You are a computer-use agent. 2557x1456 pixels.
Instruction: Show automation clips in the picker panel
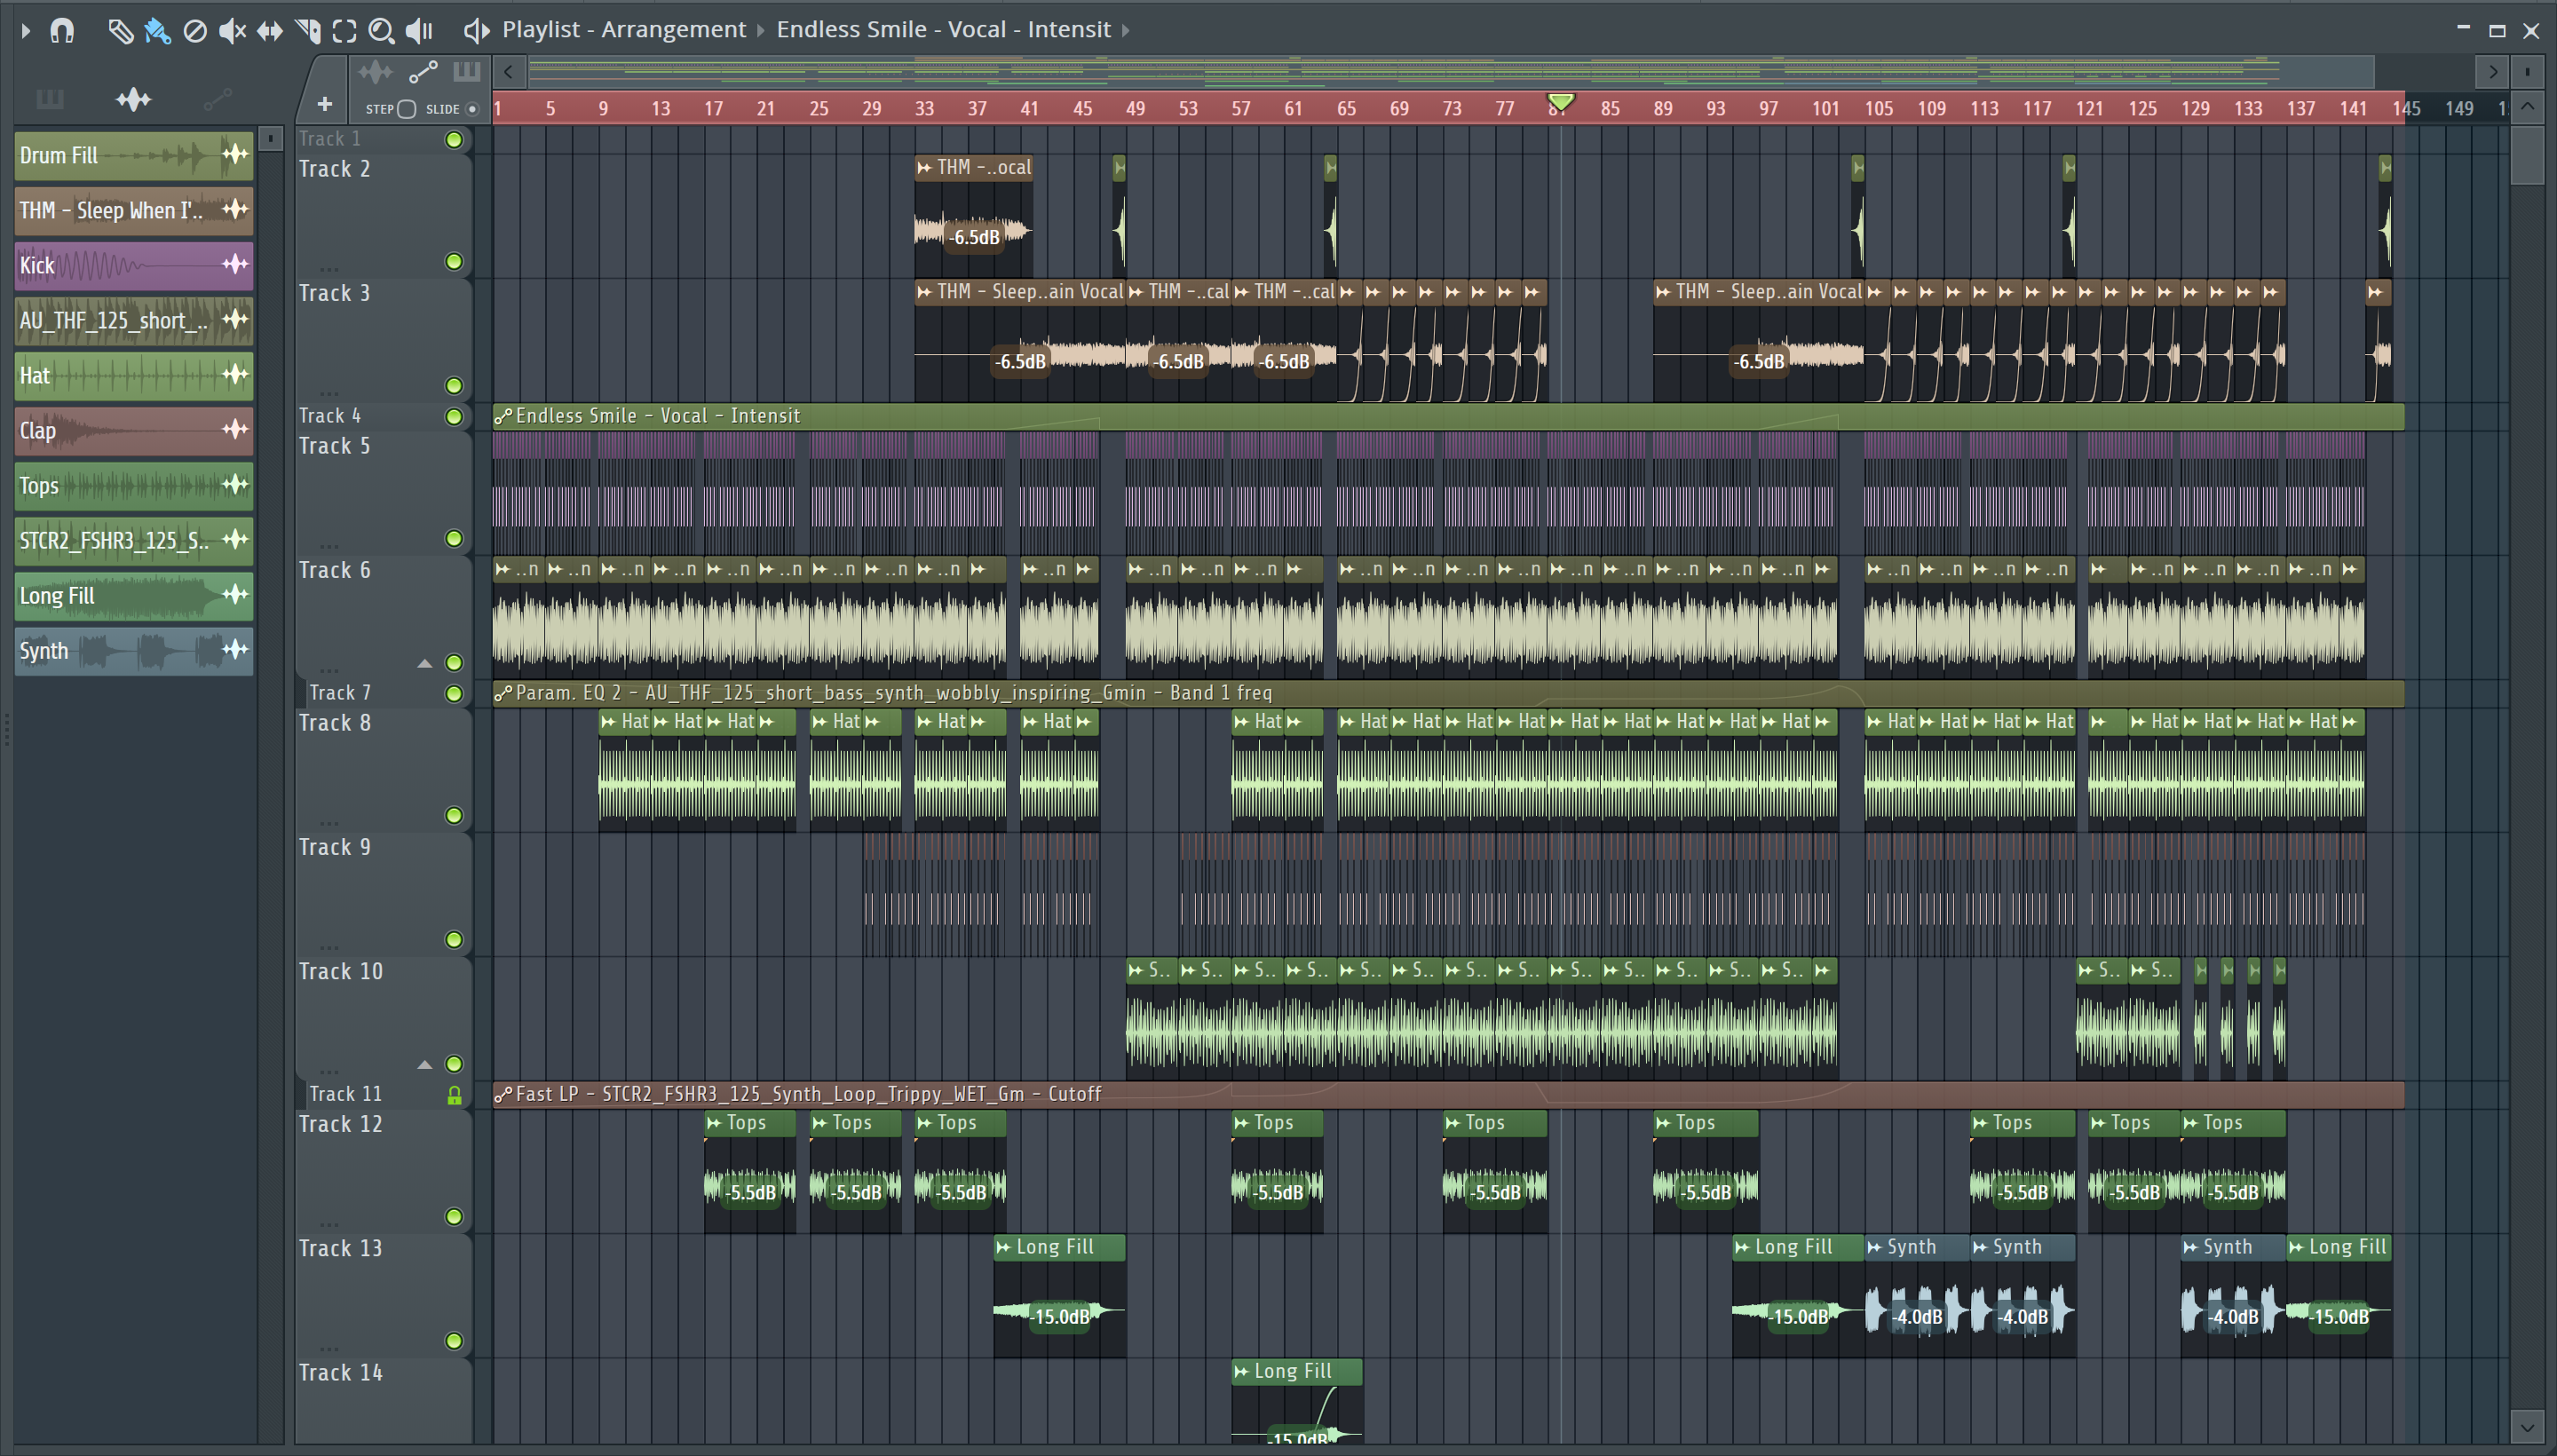[x=217, y=99]
